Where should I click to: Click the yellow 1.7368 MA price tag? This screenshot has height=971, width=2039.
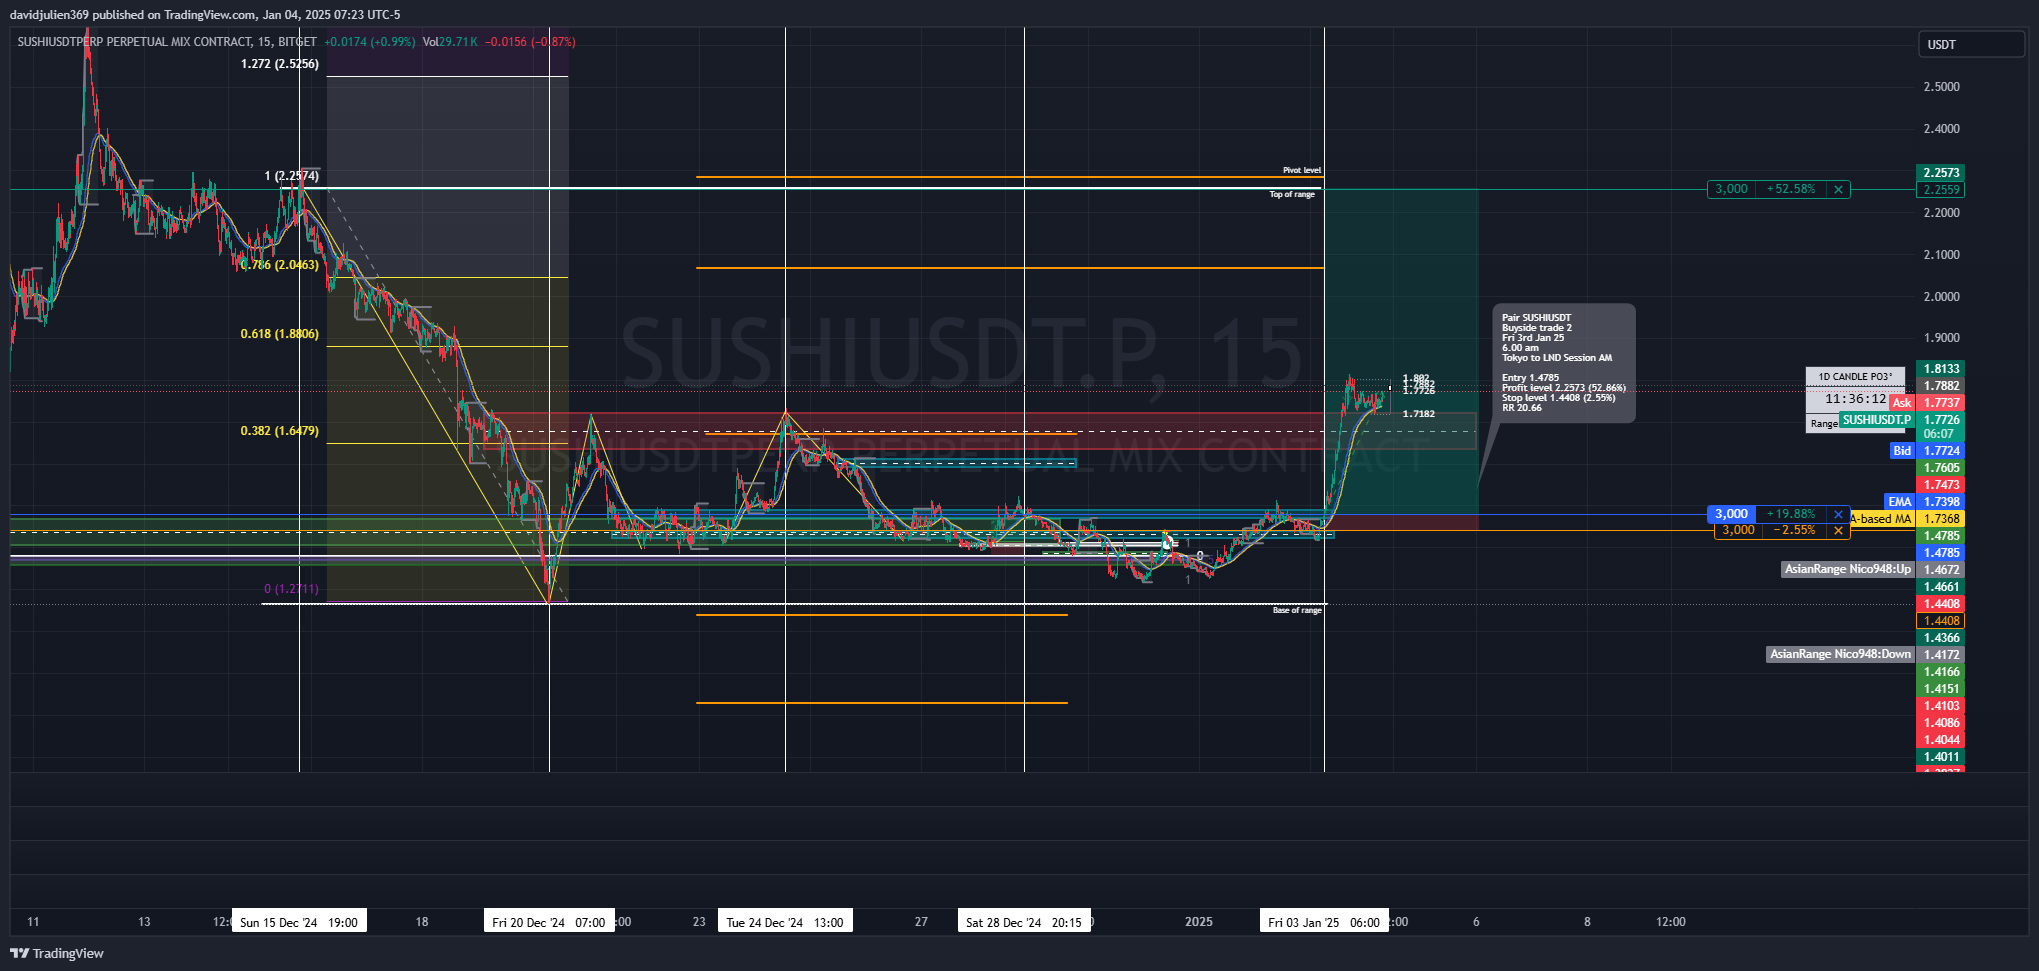(x=1941, y=519)
